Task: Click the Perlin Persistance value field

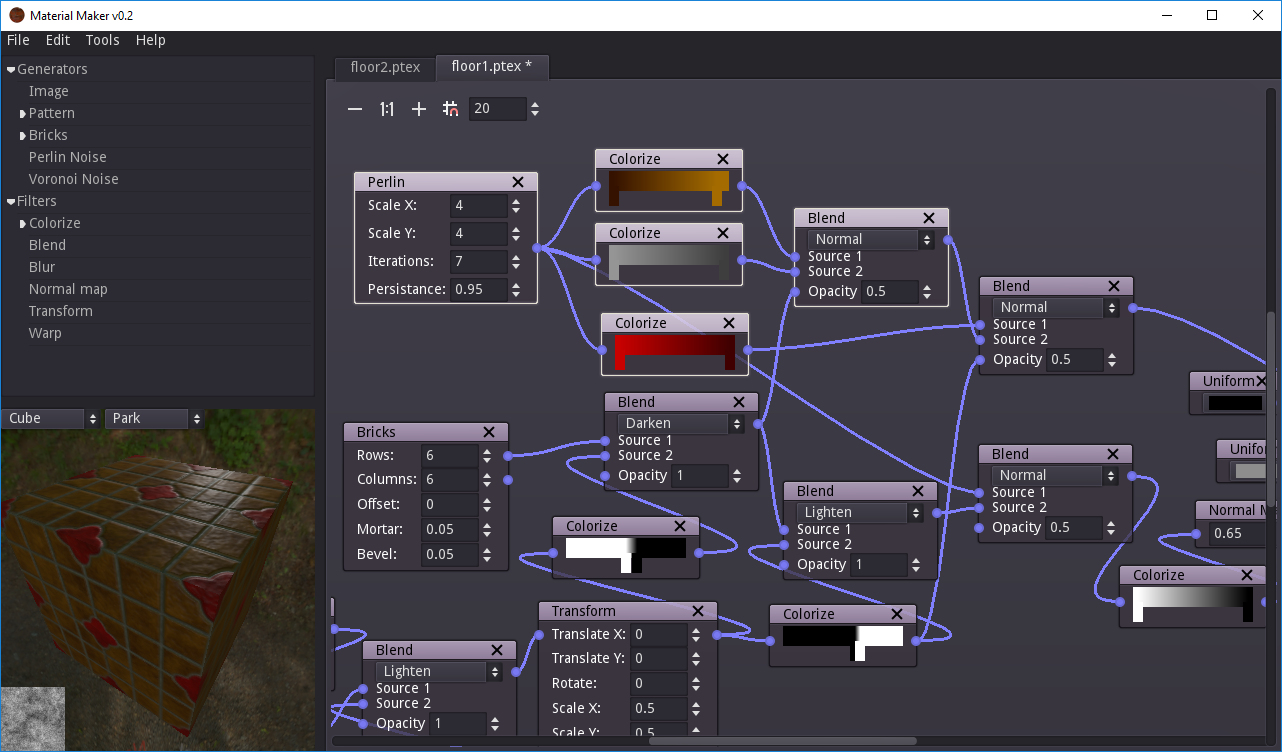Action: coord(478,289)
